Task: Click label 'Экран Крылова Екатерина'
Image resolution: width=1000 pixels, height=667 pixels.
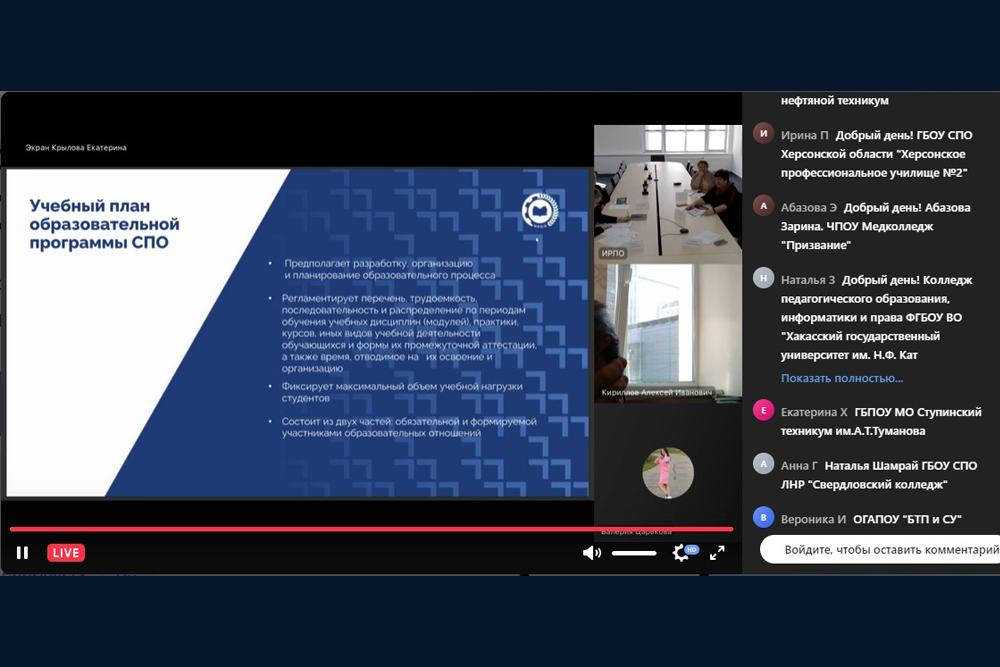Action: click(x=76, y=147)
